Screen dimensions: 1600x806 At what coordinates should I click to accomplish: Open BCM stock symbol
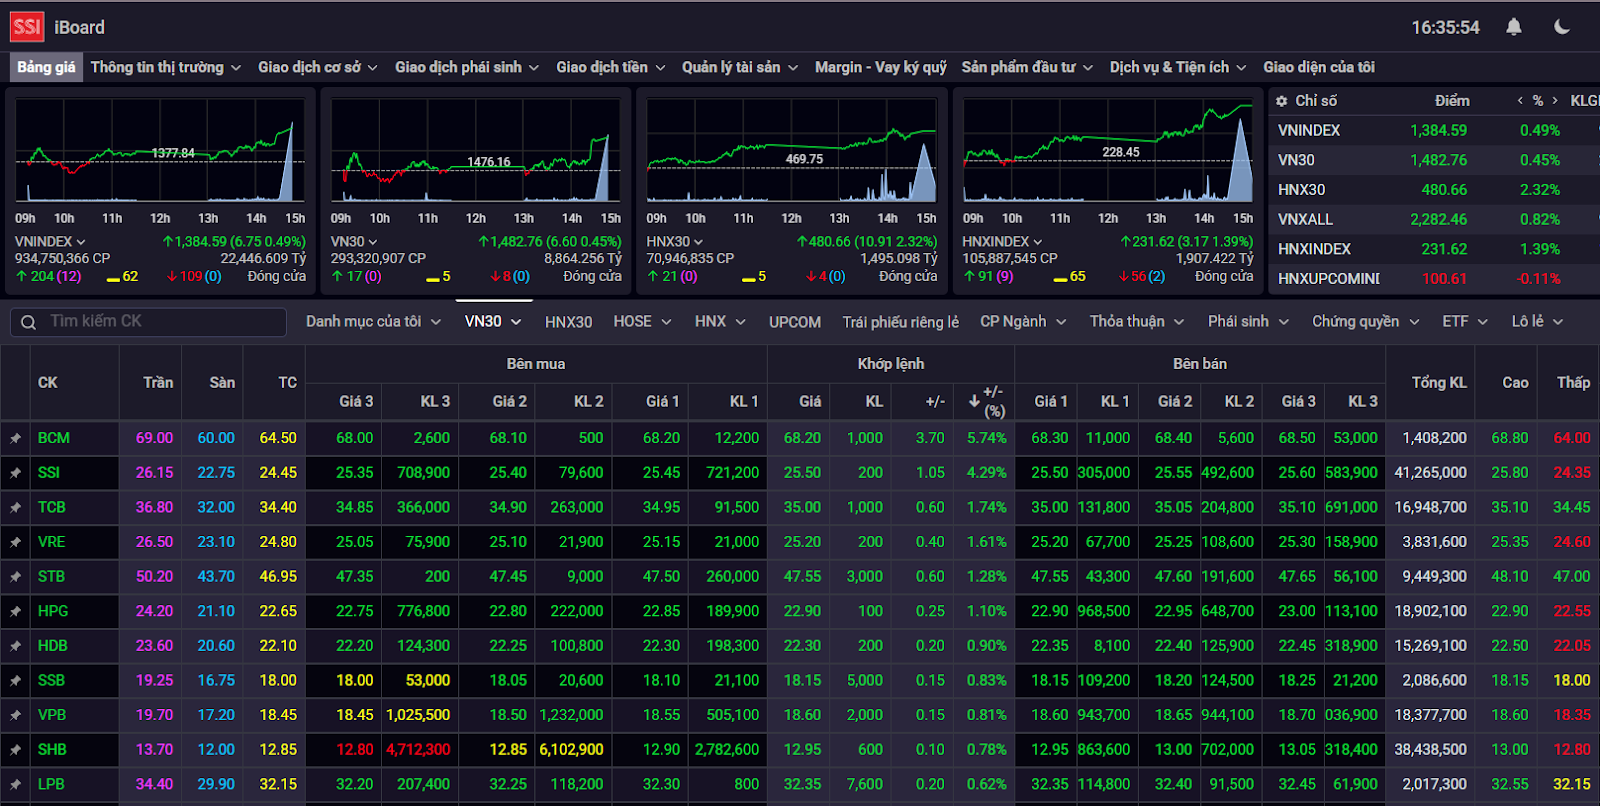(x=54, y=438)
